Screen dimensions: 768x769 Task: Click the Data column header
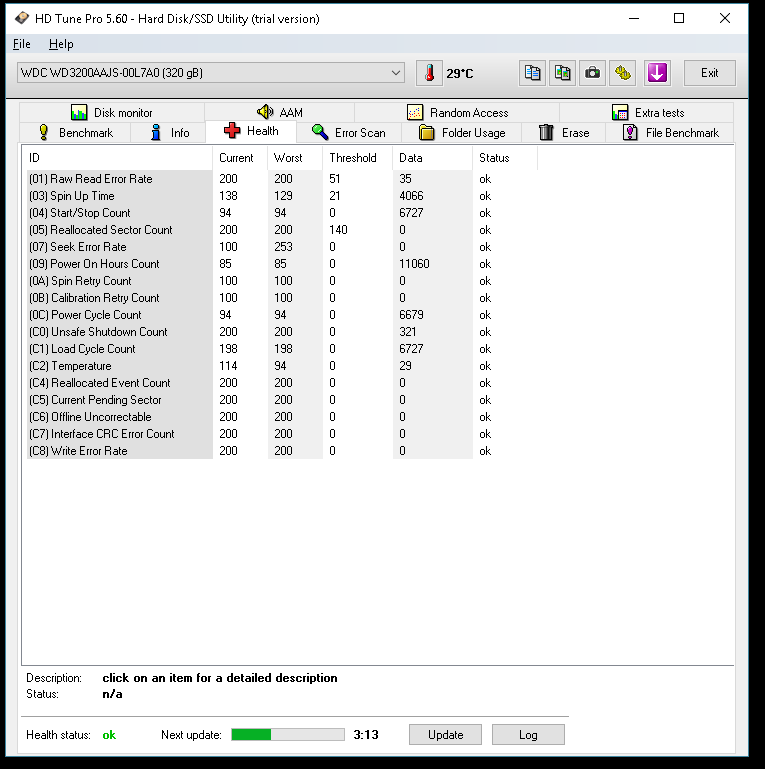pos(433,158)
